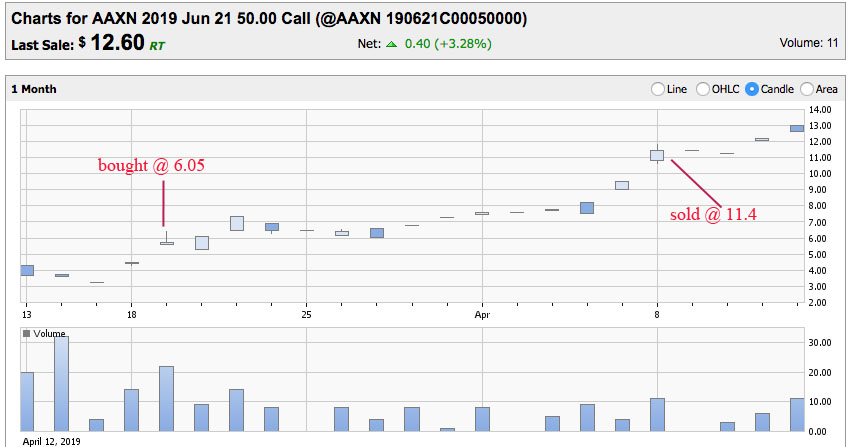Click the 8 date axis label
853x447 pixels.
657,315
